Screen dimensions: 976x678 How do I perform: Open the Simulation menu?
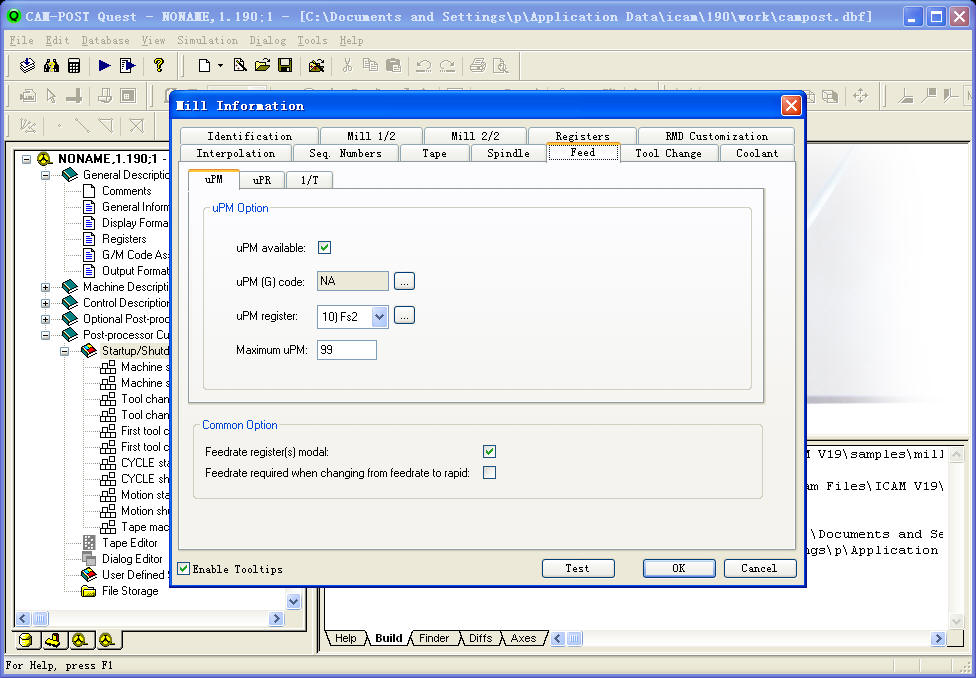(207, 40)
